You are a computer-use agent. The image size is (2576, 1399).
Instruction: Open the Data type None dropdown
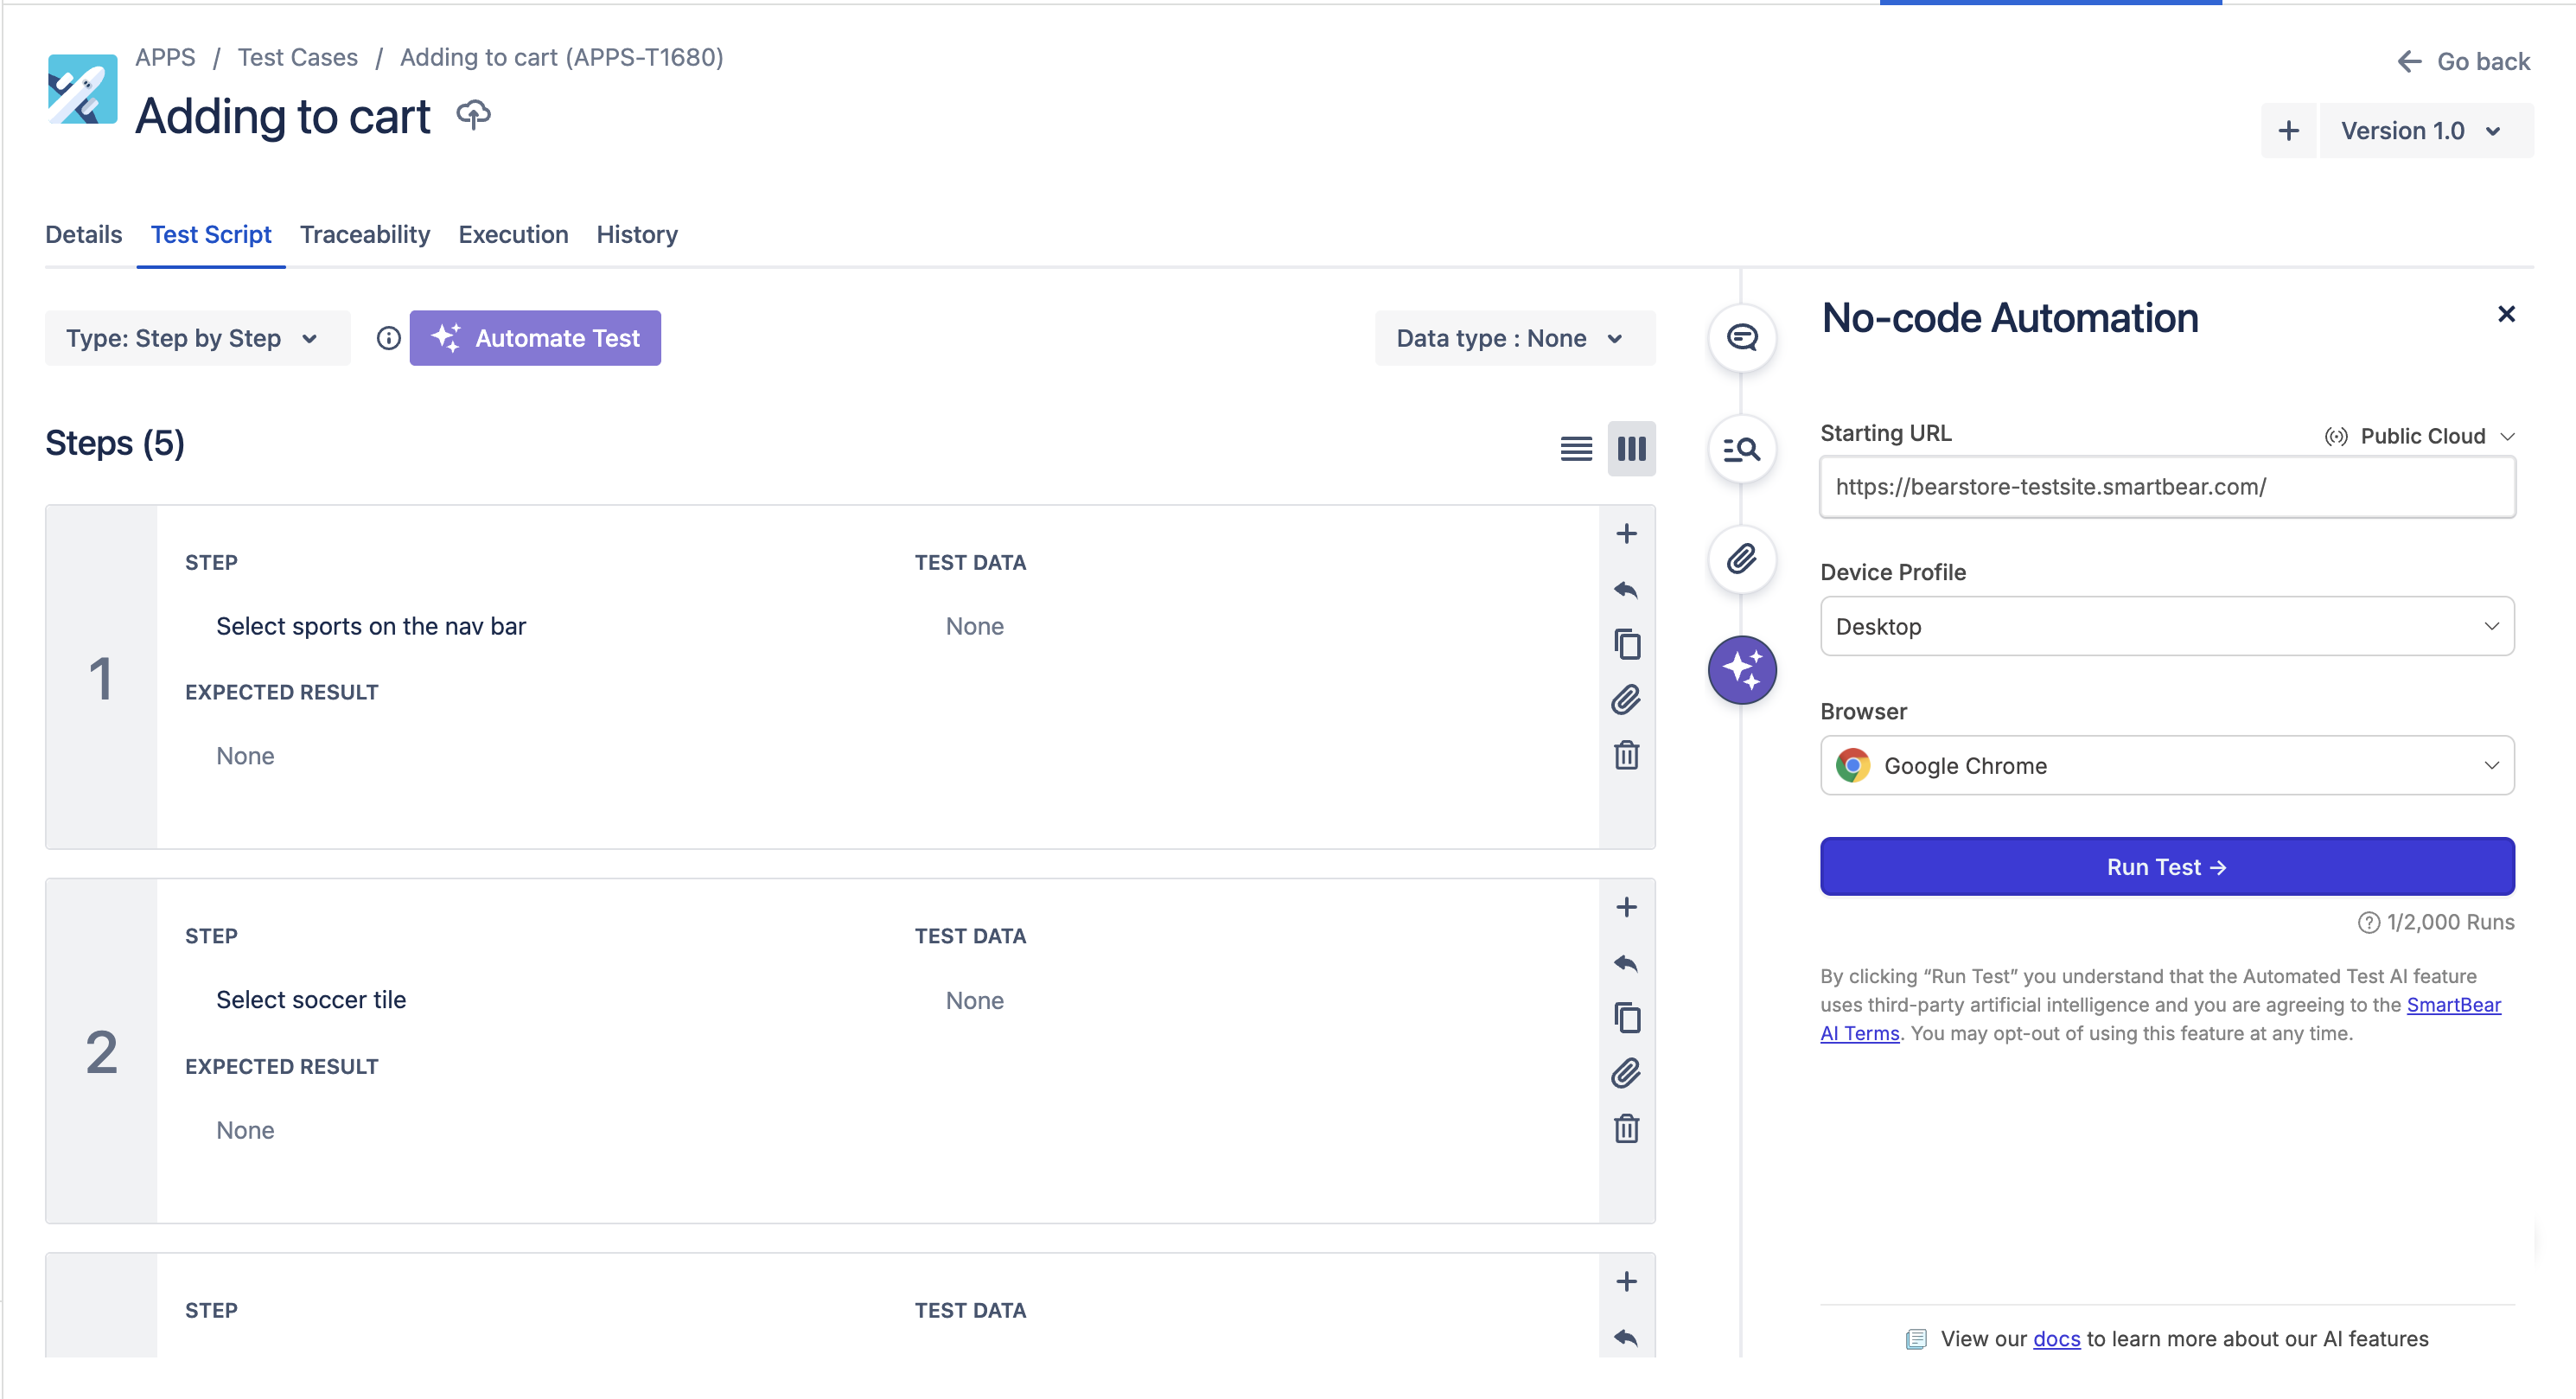[x=1513, y=338]
